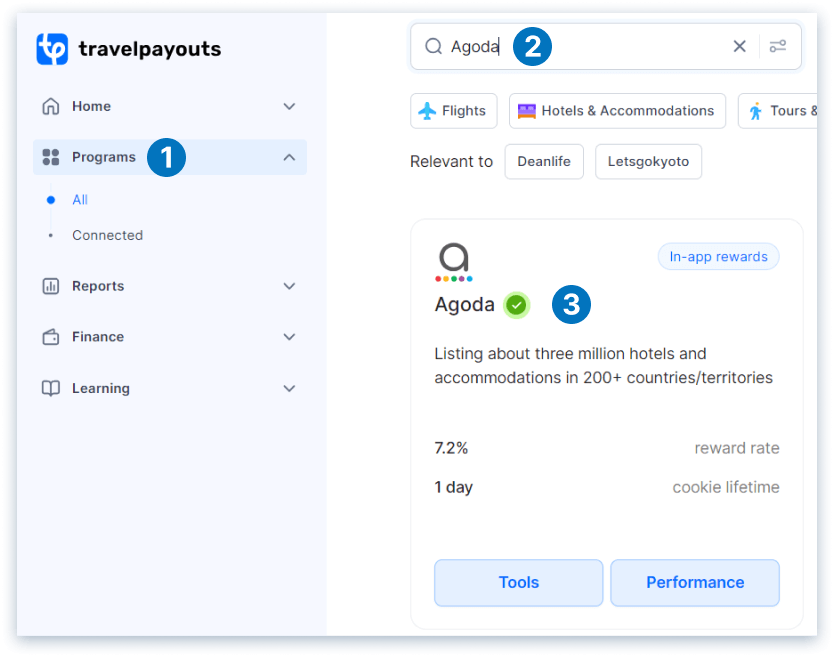The image size is (834, 657).
Task: Open the Agoda Tools button
Action: (518, 582)
